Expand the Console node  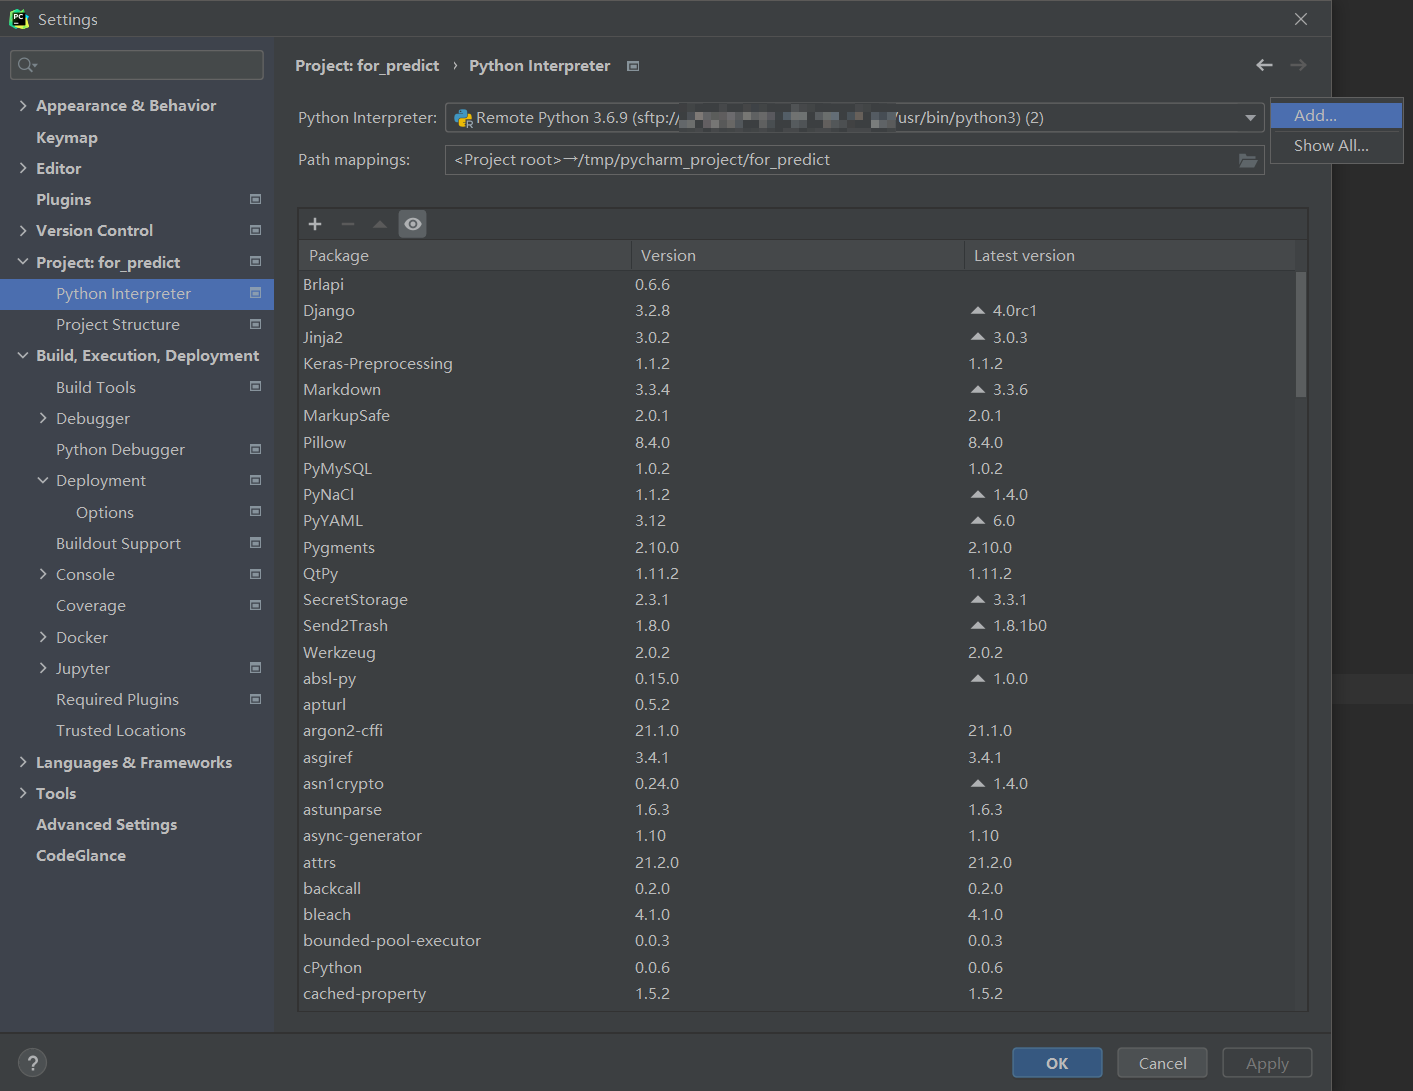pos(43,574)
